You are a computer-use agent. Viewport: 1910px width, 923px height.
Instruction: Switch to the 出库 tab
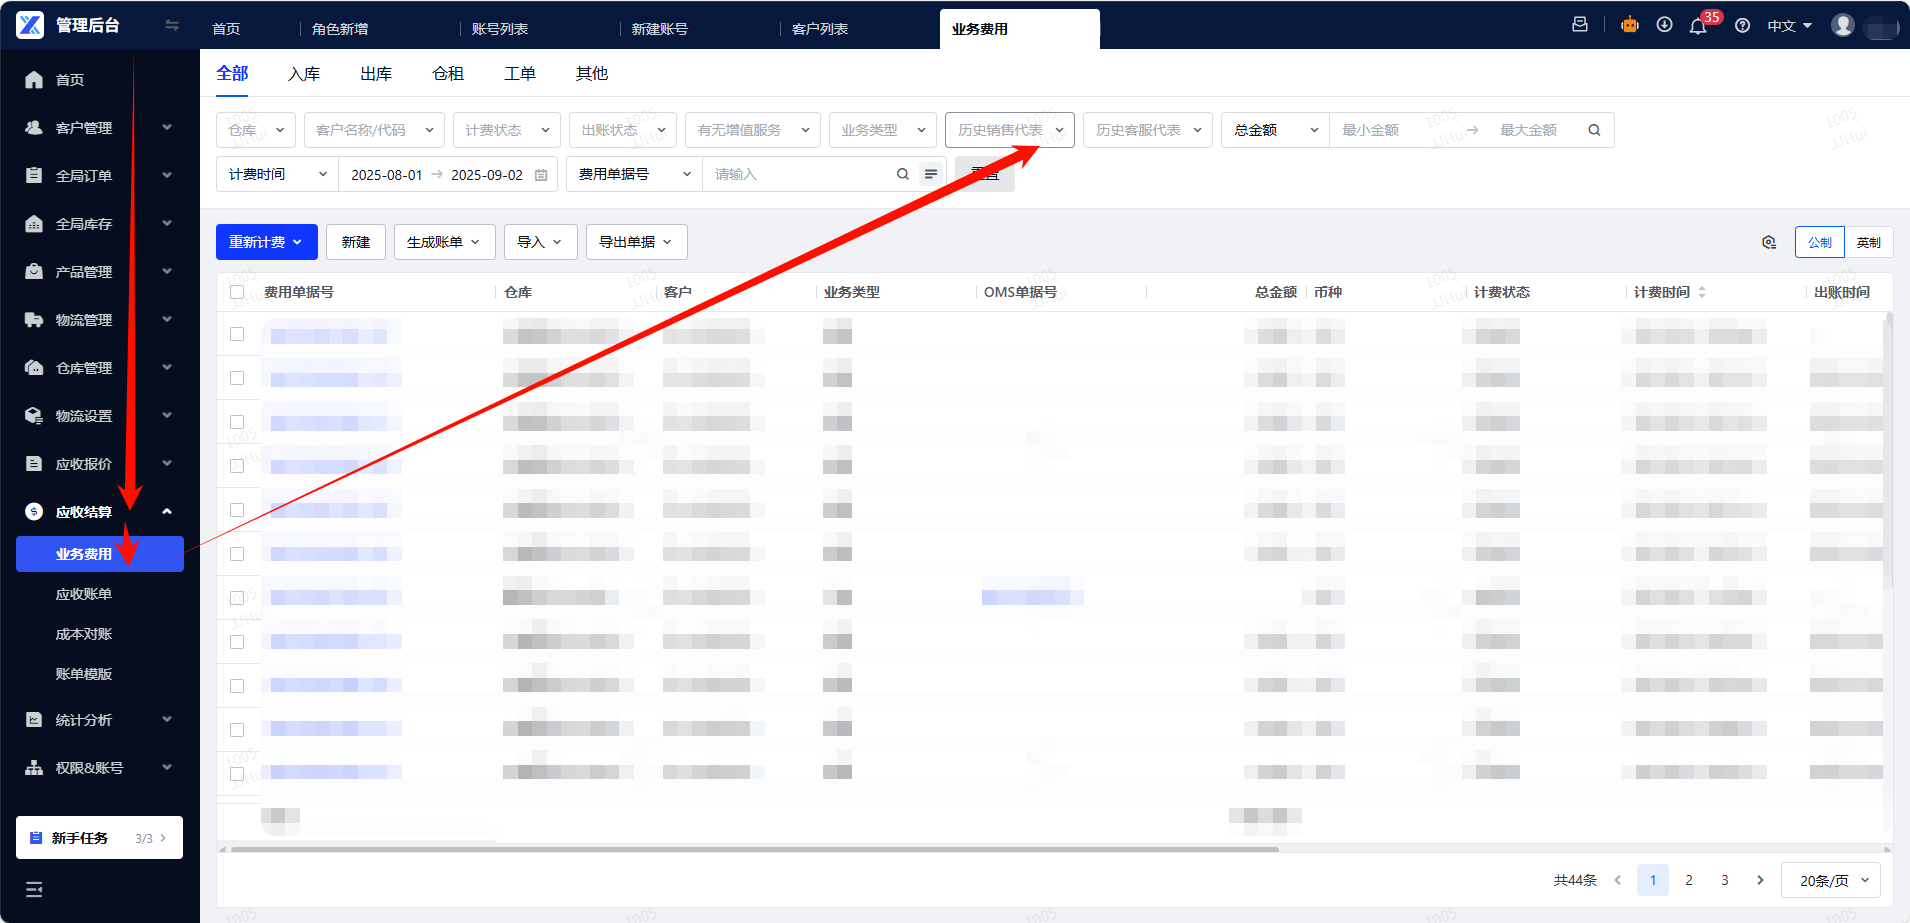point(376,74)
